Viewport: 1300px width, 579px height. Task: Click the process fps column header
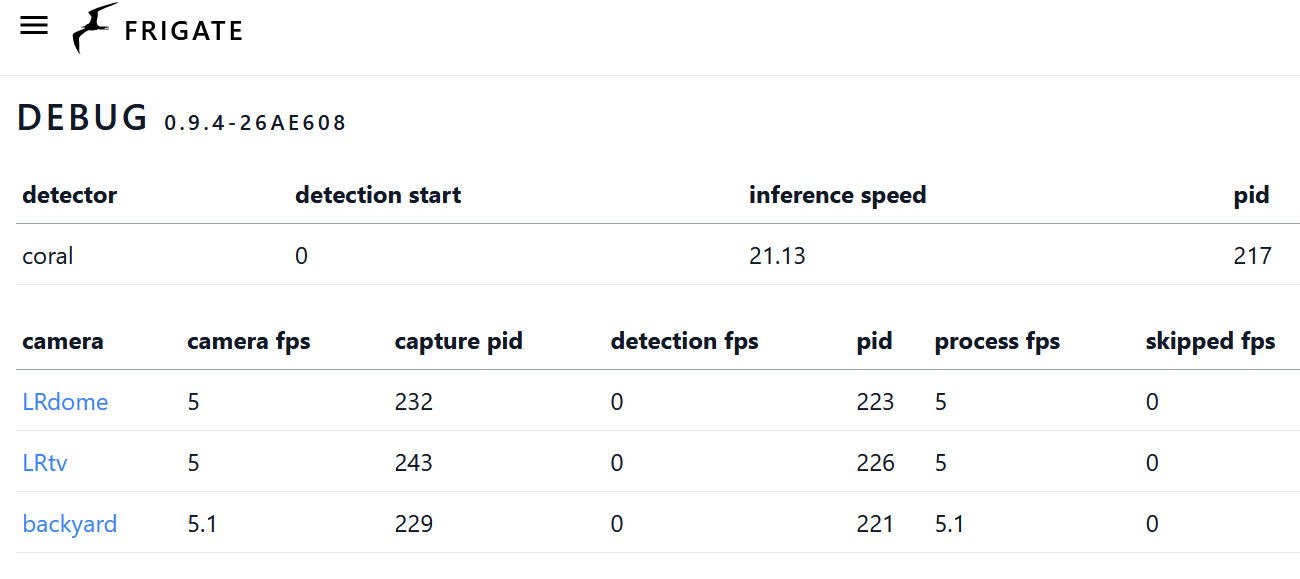pyautogui.click(x=996, y=341)
